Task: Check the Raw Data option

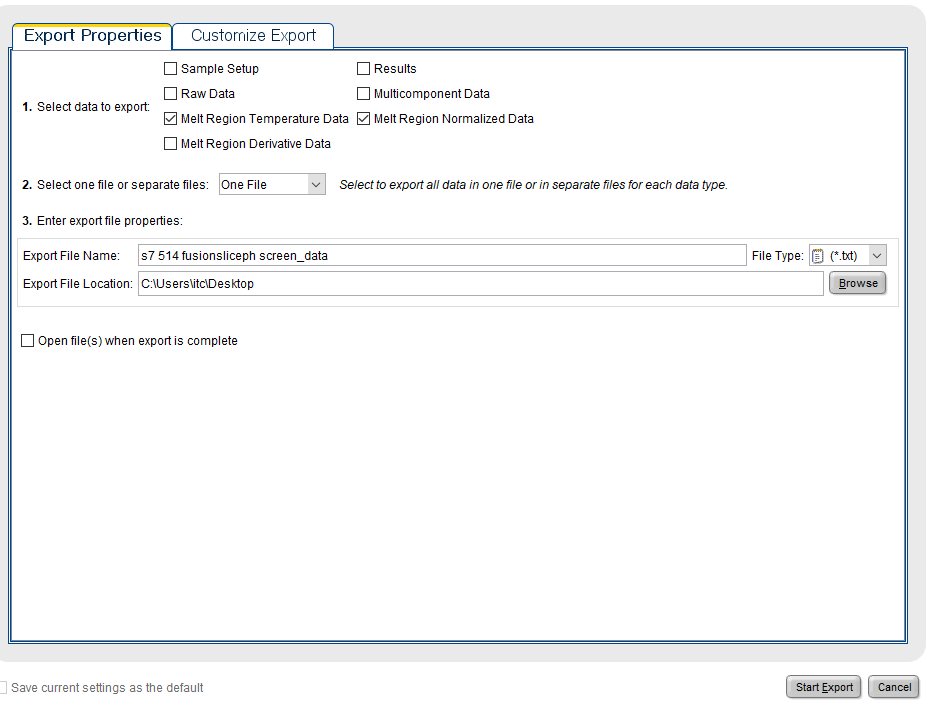Action: pos(170,94)
